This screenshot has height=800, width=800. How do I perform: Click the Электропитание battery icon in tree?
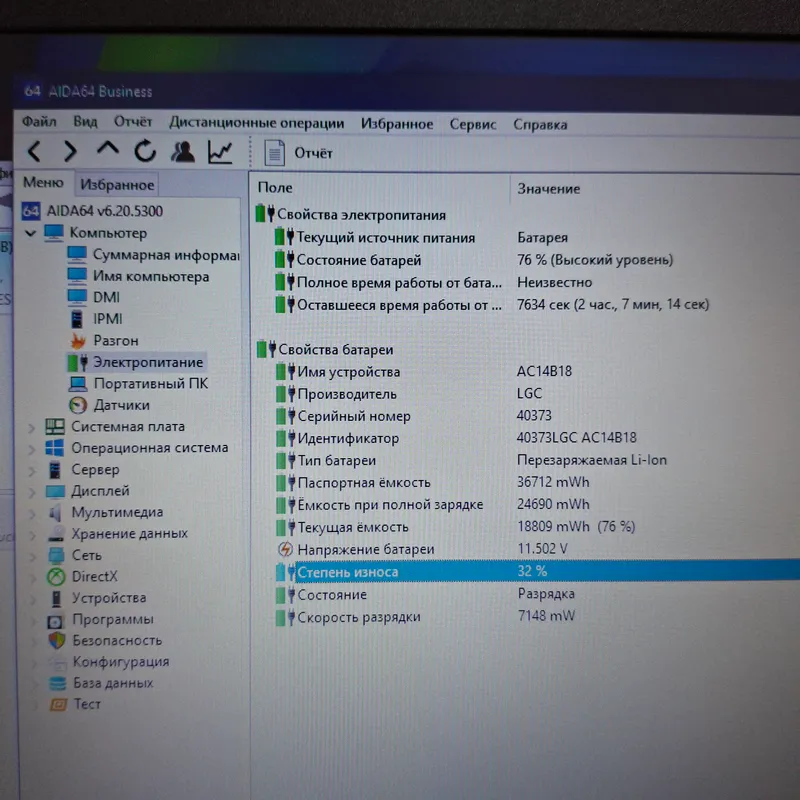78,363
